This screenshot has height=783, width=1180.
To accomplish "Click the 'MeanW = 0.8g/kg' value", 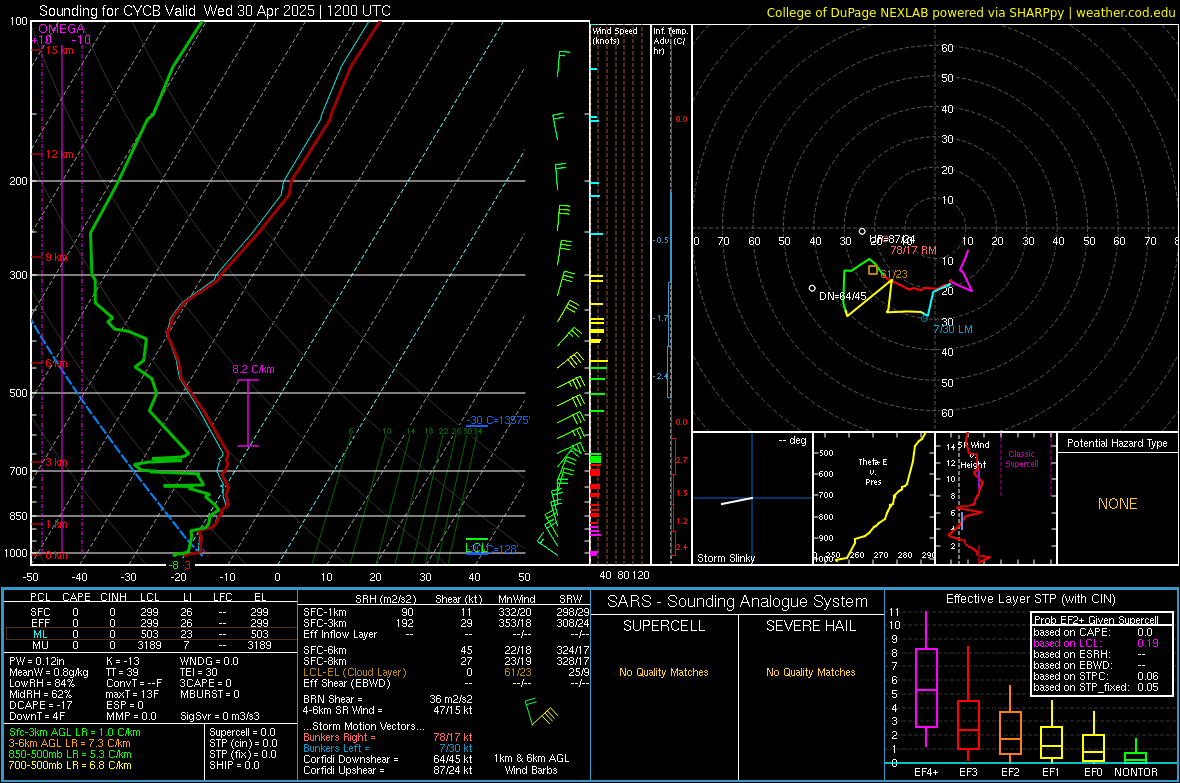I will pyautogui.click(x=48, y=672).
